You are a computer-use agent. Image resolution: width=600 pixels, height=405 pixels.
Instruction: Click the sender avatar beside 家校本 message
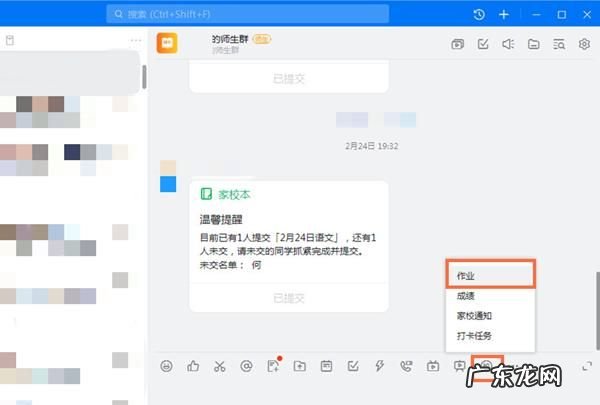tap(168, 176)
